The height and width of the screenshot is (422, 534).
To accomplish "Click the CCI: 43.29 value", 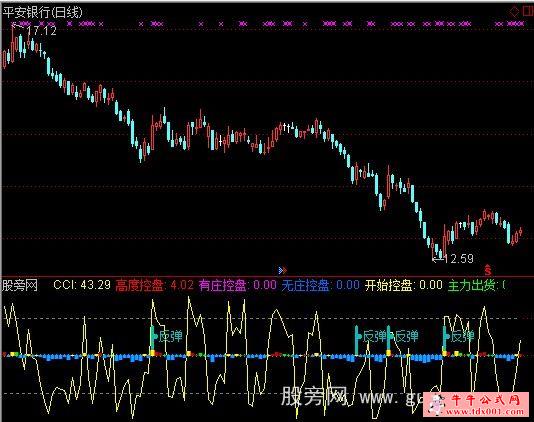I will (82, 285).
